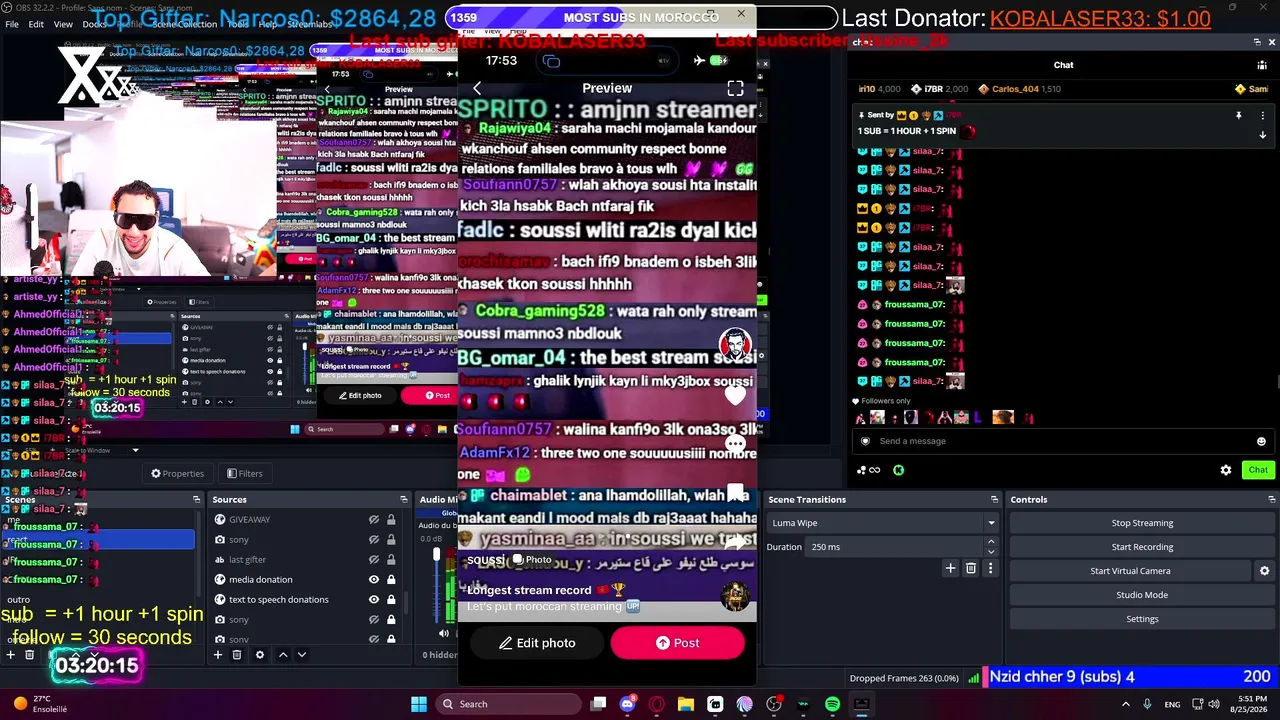Screen dimensions: 1280x720
Task: Open the emoji picker in chat
Action: (x=1261, y=441)
